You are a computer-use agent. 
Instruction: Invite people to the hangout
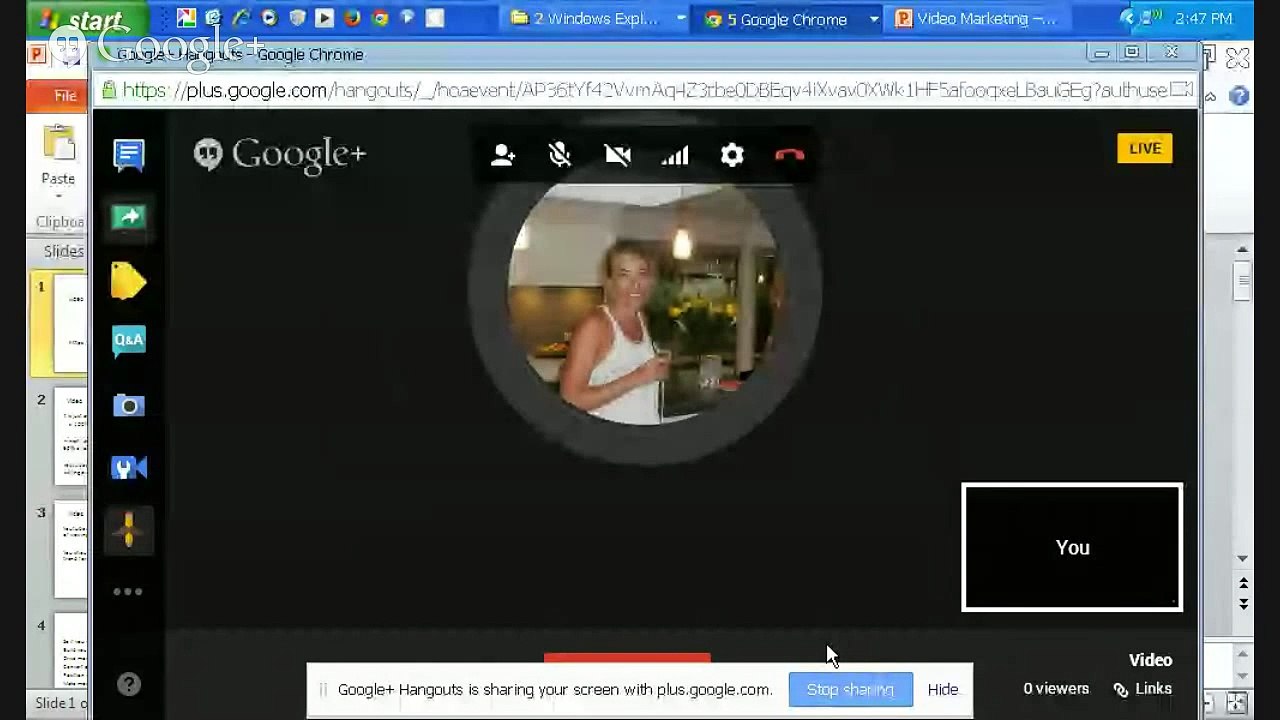coord(503,155)
